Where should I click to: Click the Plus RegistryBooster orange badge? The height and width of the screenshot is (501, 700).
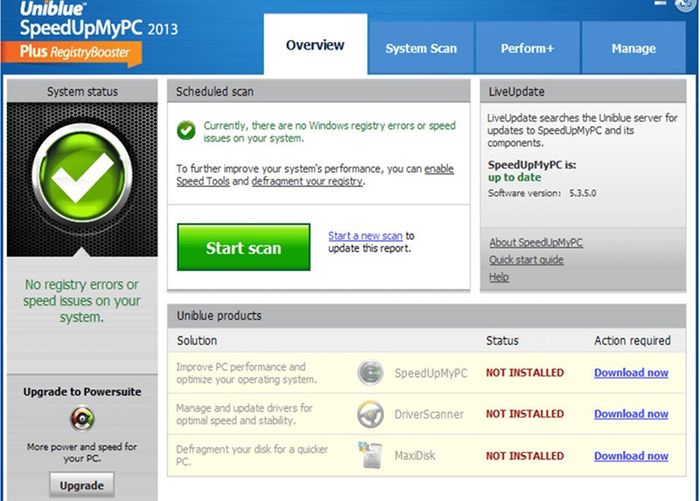72,53
